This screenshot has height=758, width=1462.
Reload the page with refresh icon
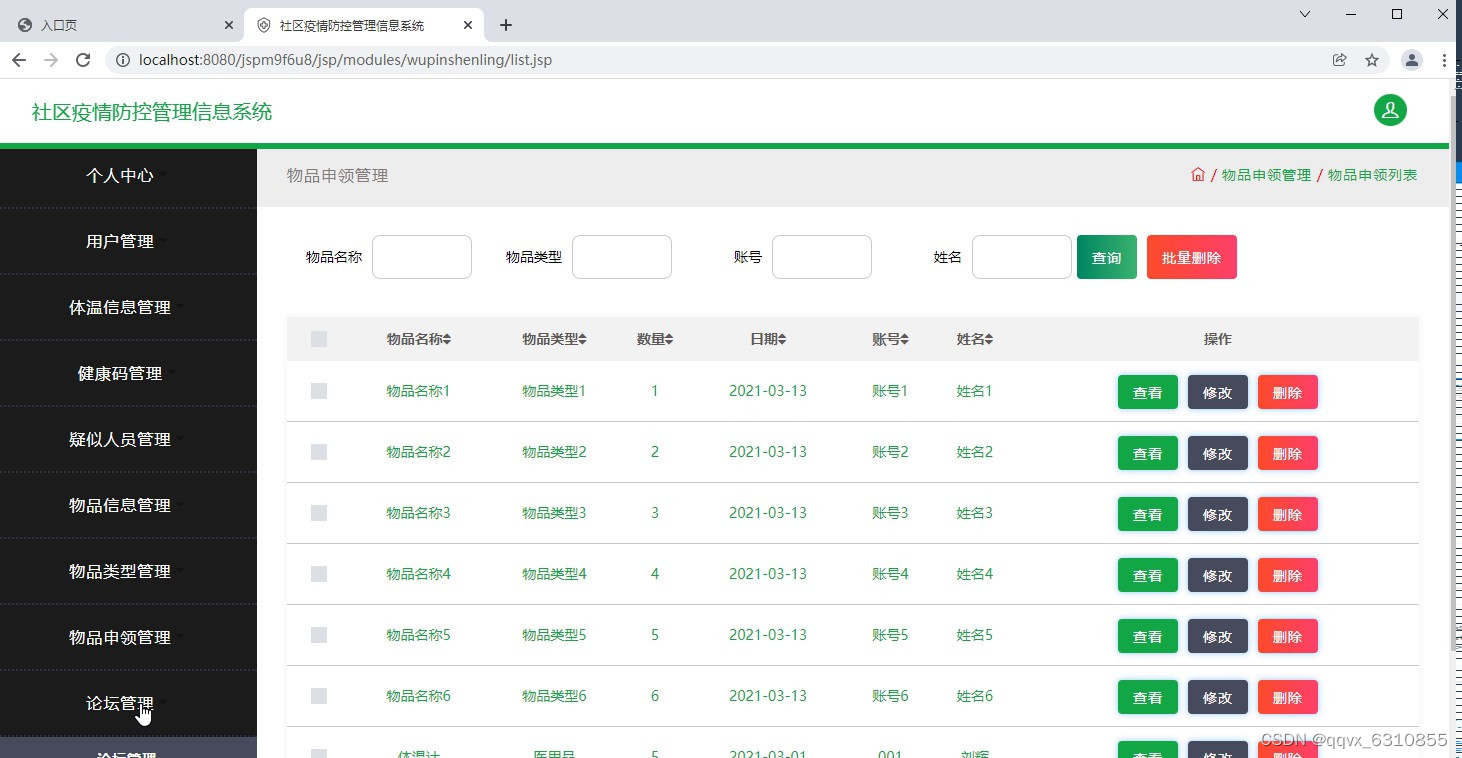pyautogui.click(x=83, y=60)
